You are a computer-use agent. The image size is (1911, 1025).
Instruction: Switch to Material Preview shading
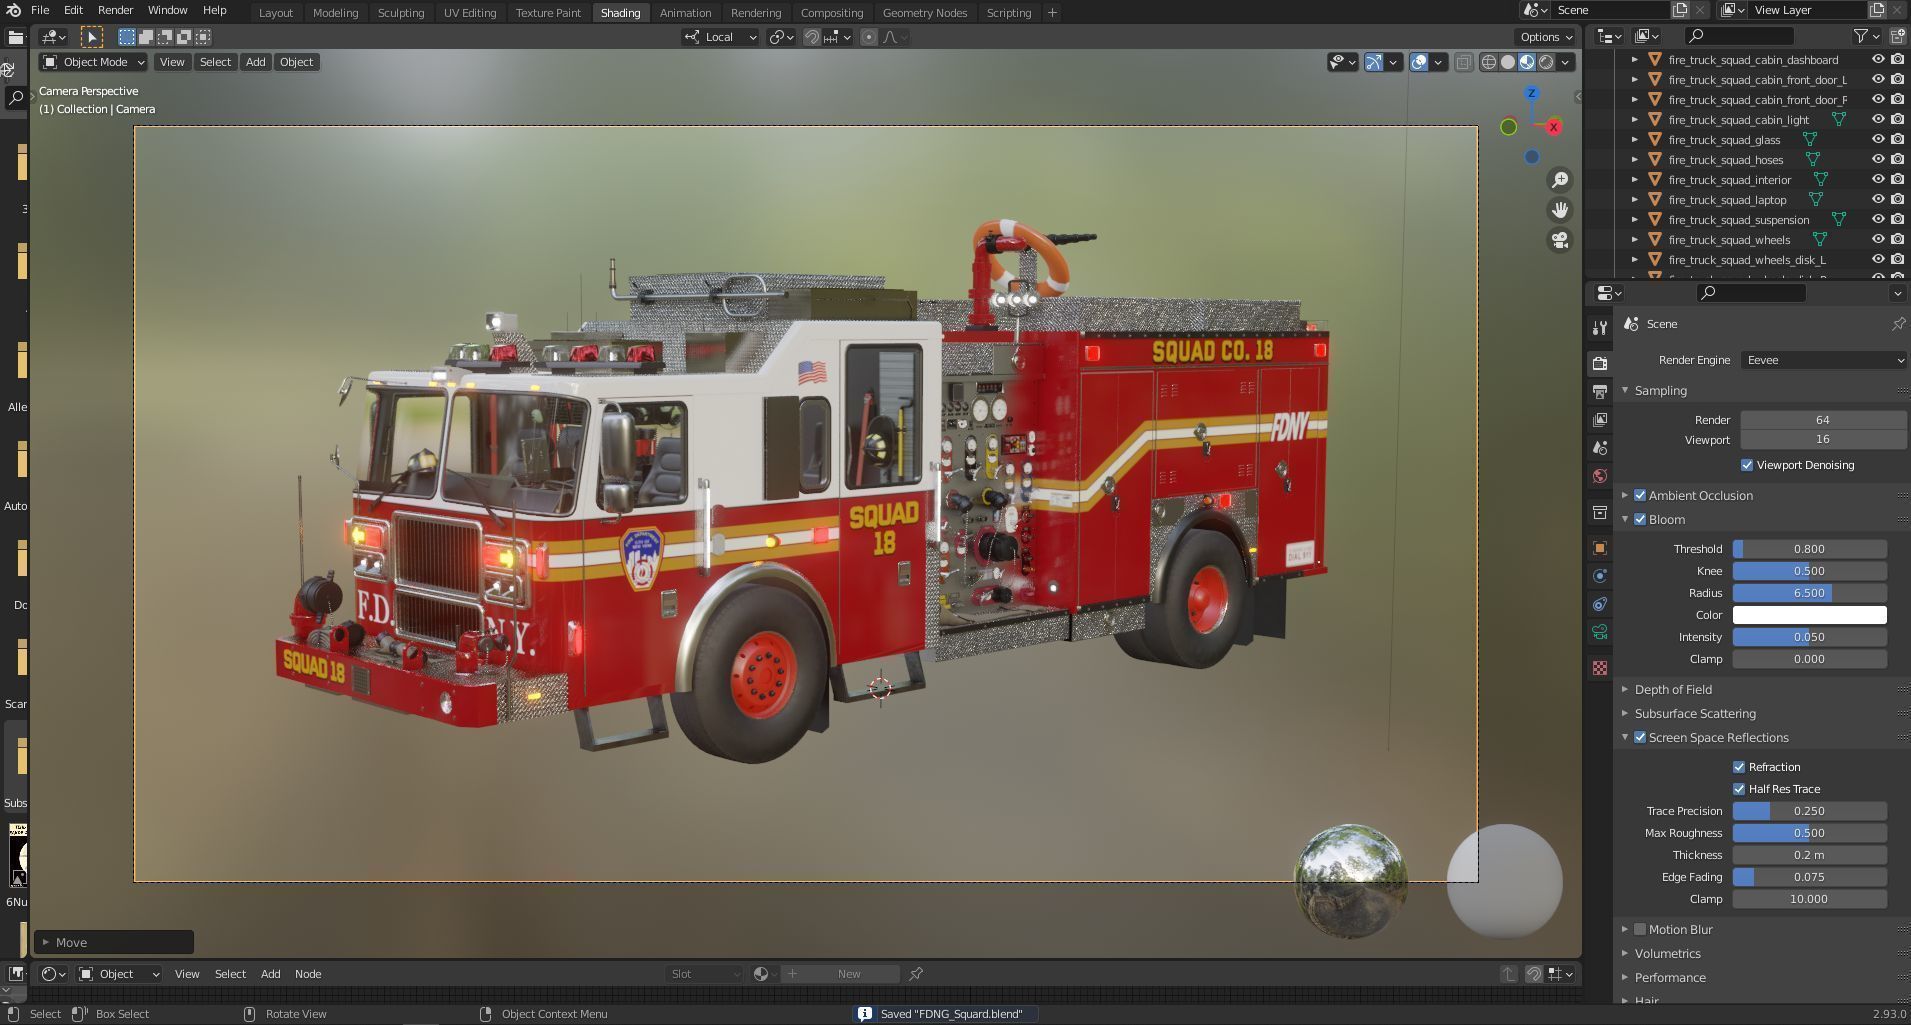pos(1527,62)
